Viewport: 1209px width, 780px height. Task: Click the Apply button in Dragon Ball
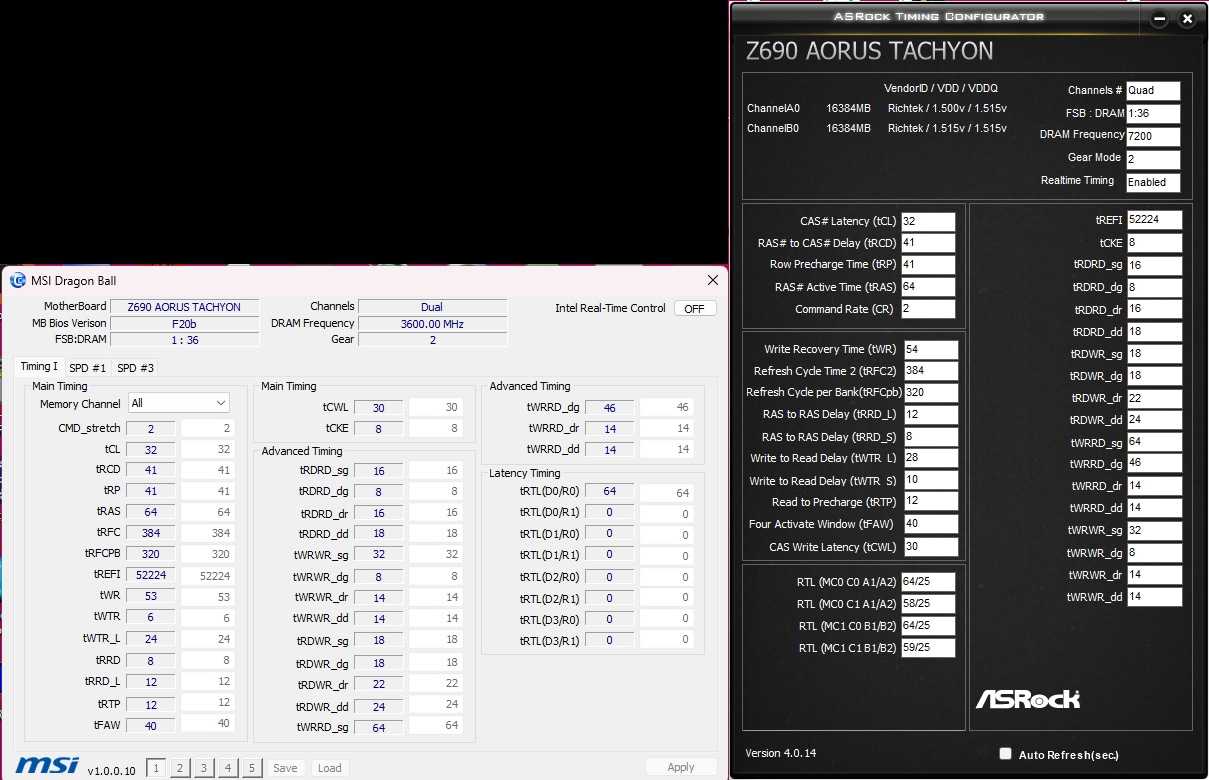(x=681, y=767)
